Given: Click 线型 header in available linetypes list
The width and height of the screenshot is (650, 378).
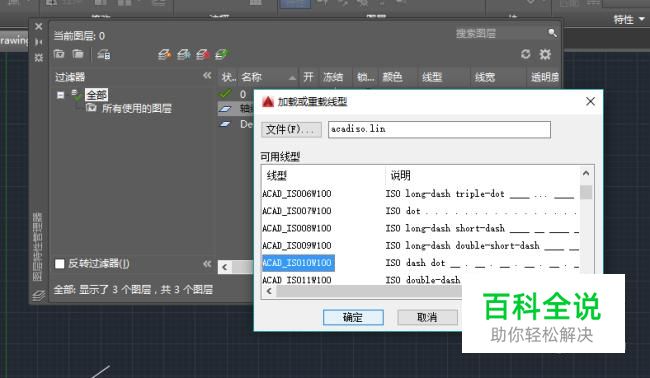Looking at the screenshot, I should pyautogui.click(x=277, y=176).
